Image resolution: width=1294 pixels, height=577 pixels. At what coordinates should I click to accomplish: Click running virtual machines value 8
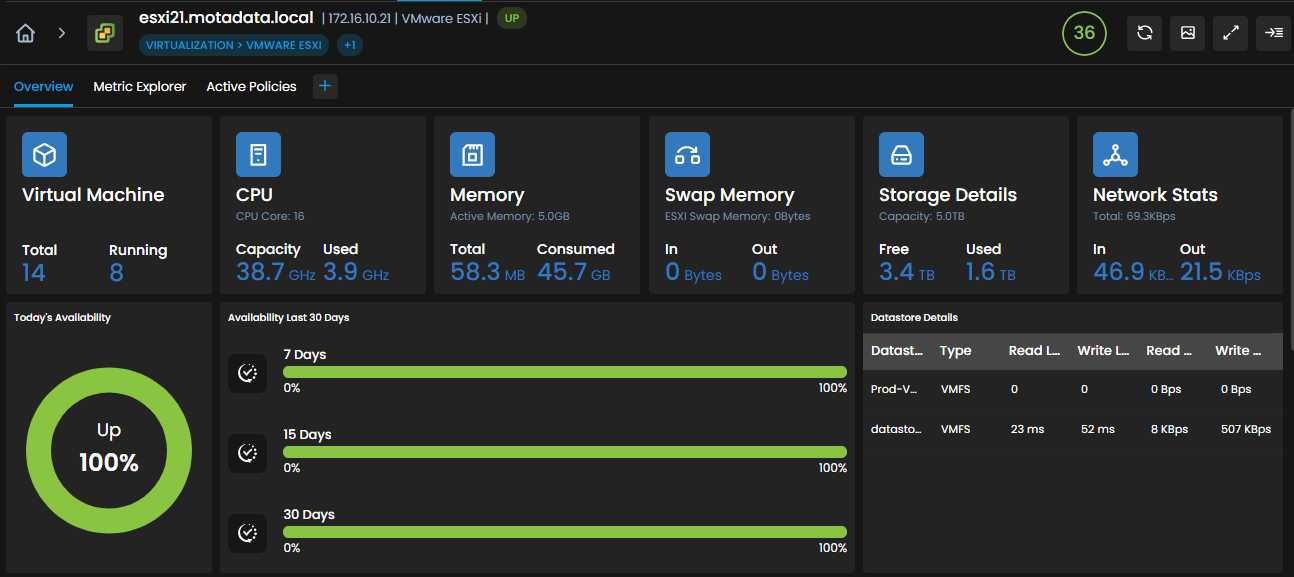(116, 272)
